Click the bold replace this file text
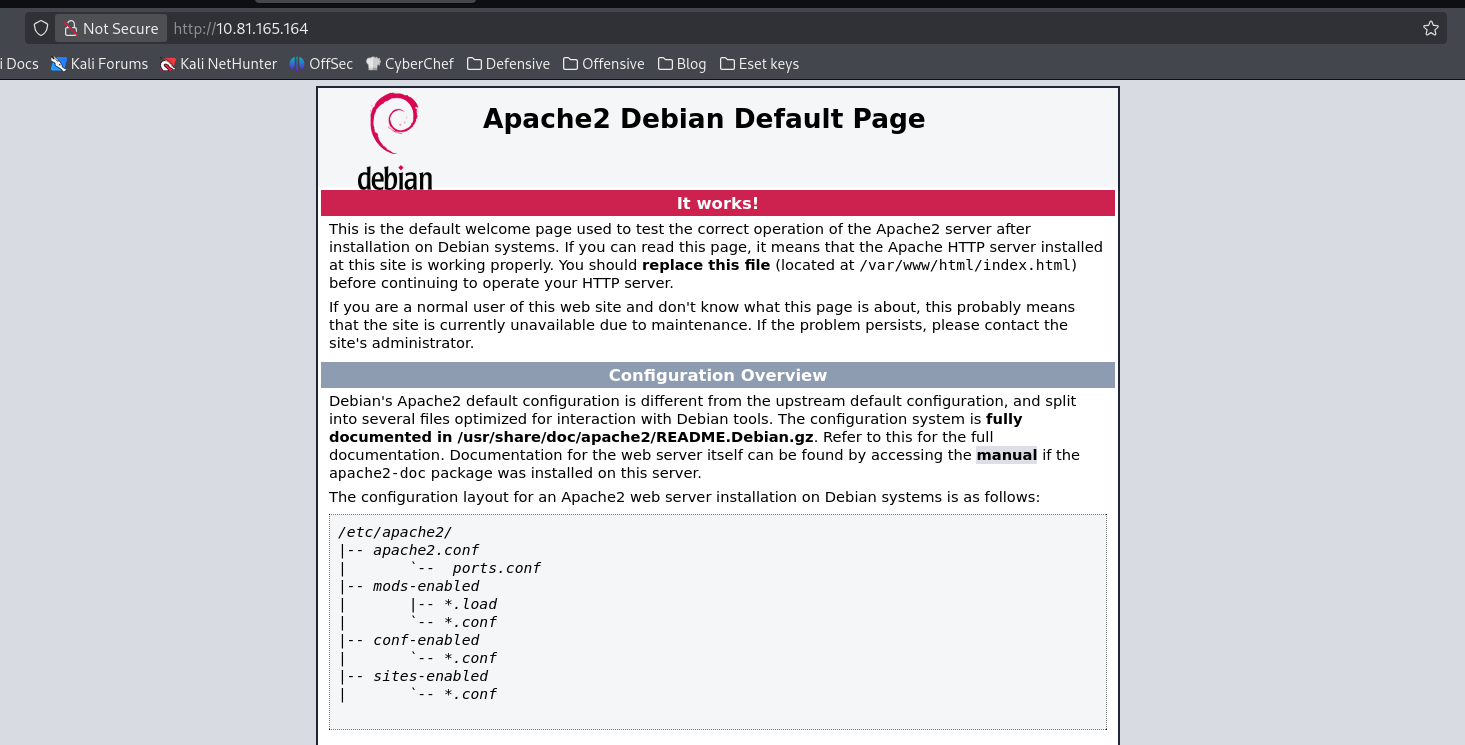Image resolution: width=1465 pixels, height=745 pixels. tap(705, 265)
